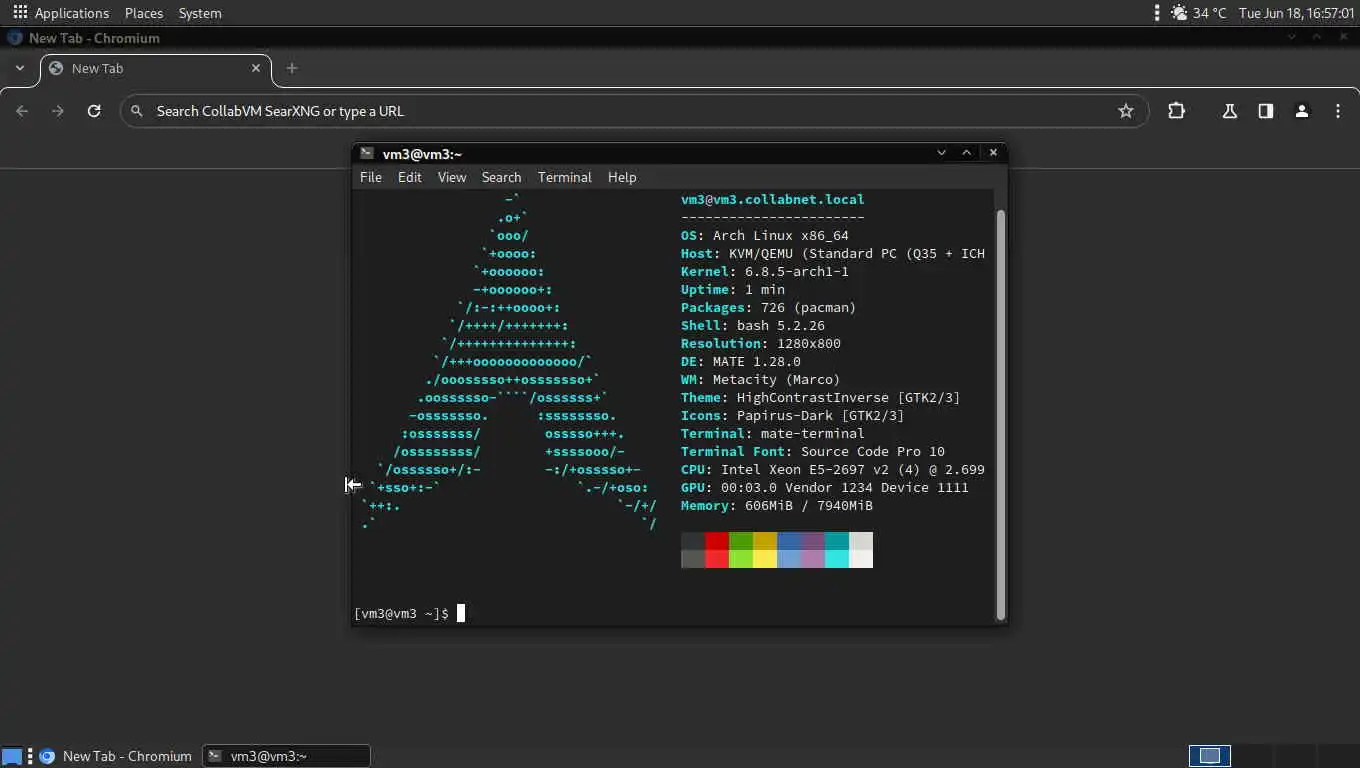Open the panel clock showing Tue Jun 18

(1296, 13)
